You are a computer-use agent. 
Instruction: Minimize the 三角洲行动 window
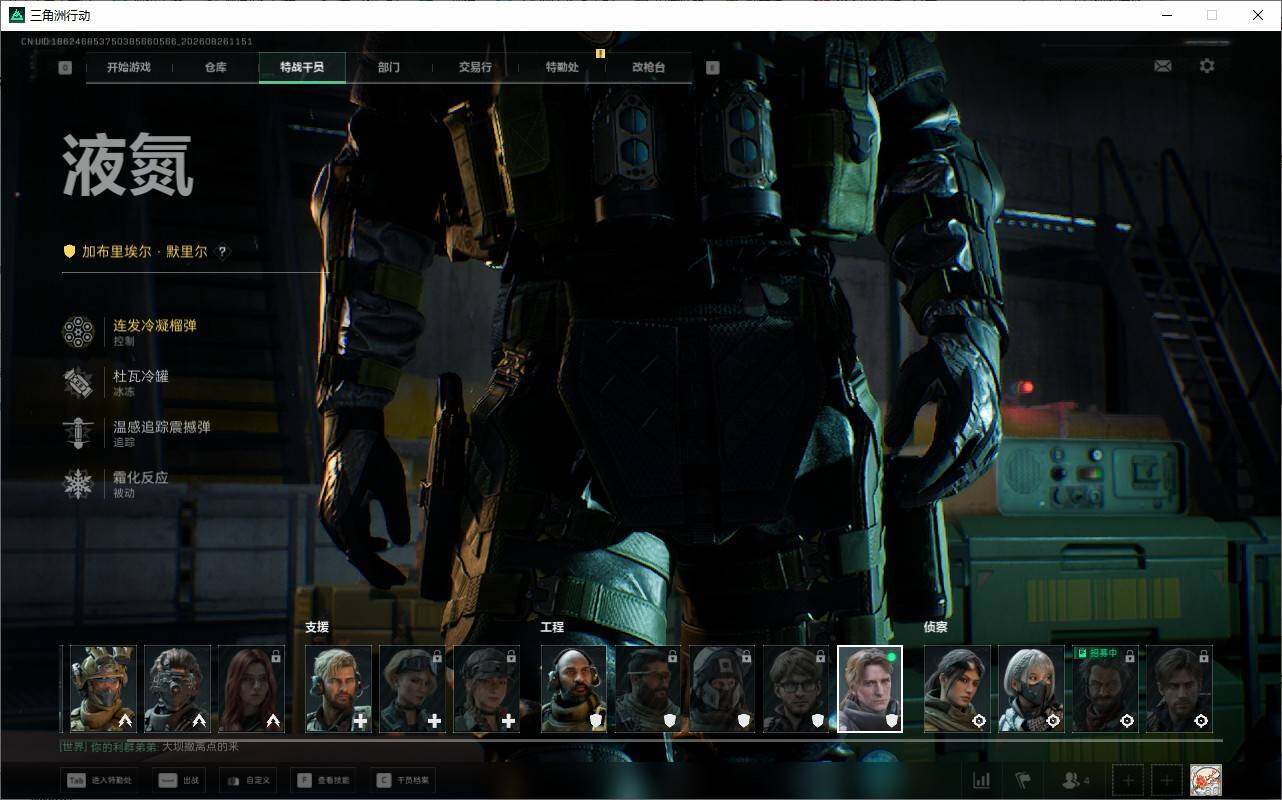click(x=1166, y=15)
